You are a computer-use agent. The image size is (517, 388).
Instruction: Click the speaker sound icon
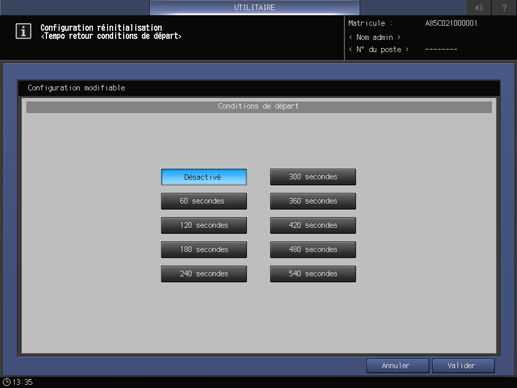point(479,7)
